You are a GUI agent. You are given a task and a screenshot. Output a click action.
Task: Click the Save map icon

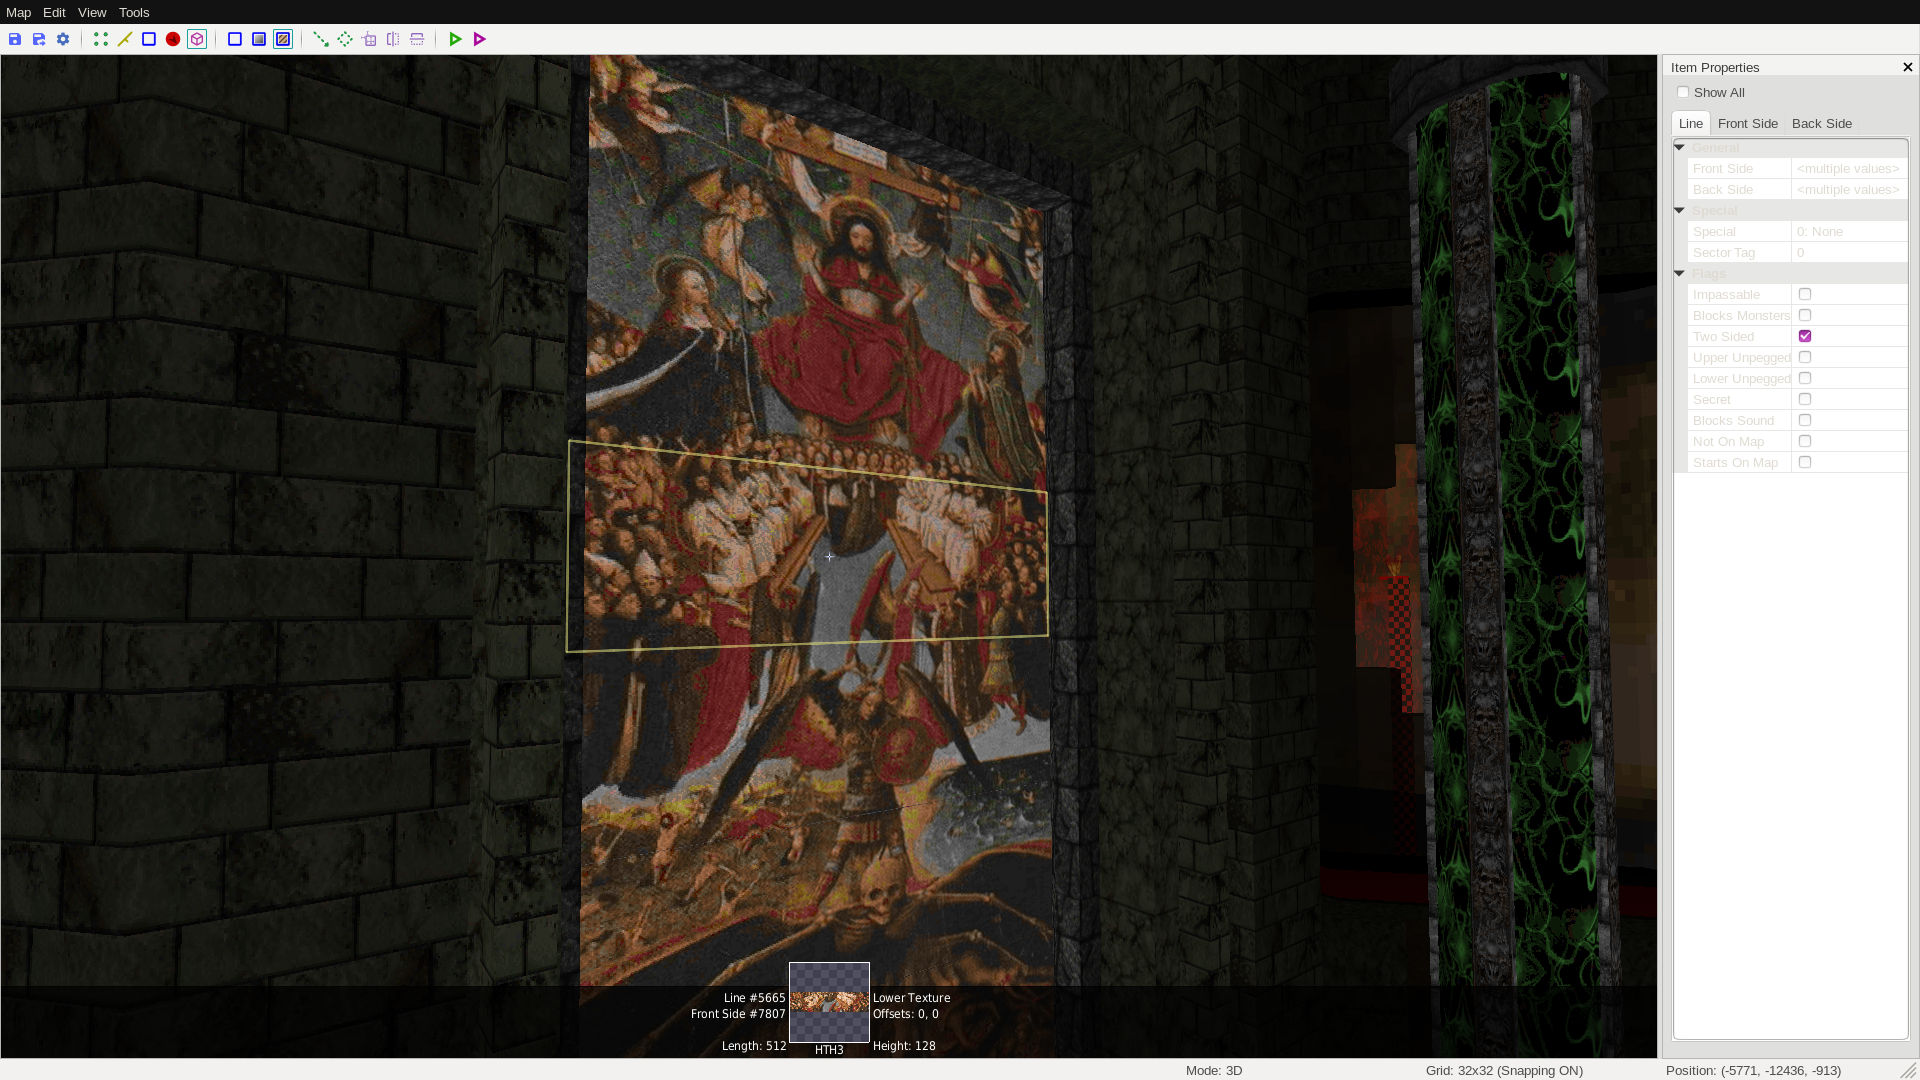pos(15,39)
